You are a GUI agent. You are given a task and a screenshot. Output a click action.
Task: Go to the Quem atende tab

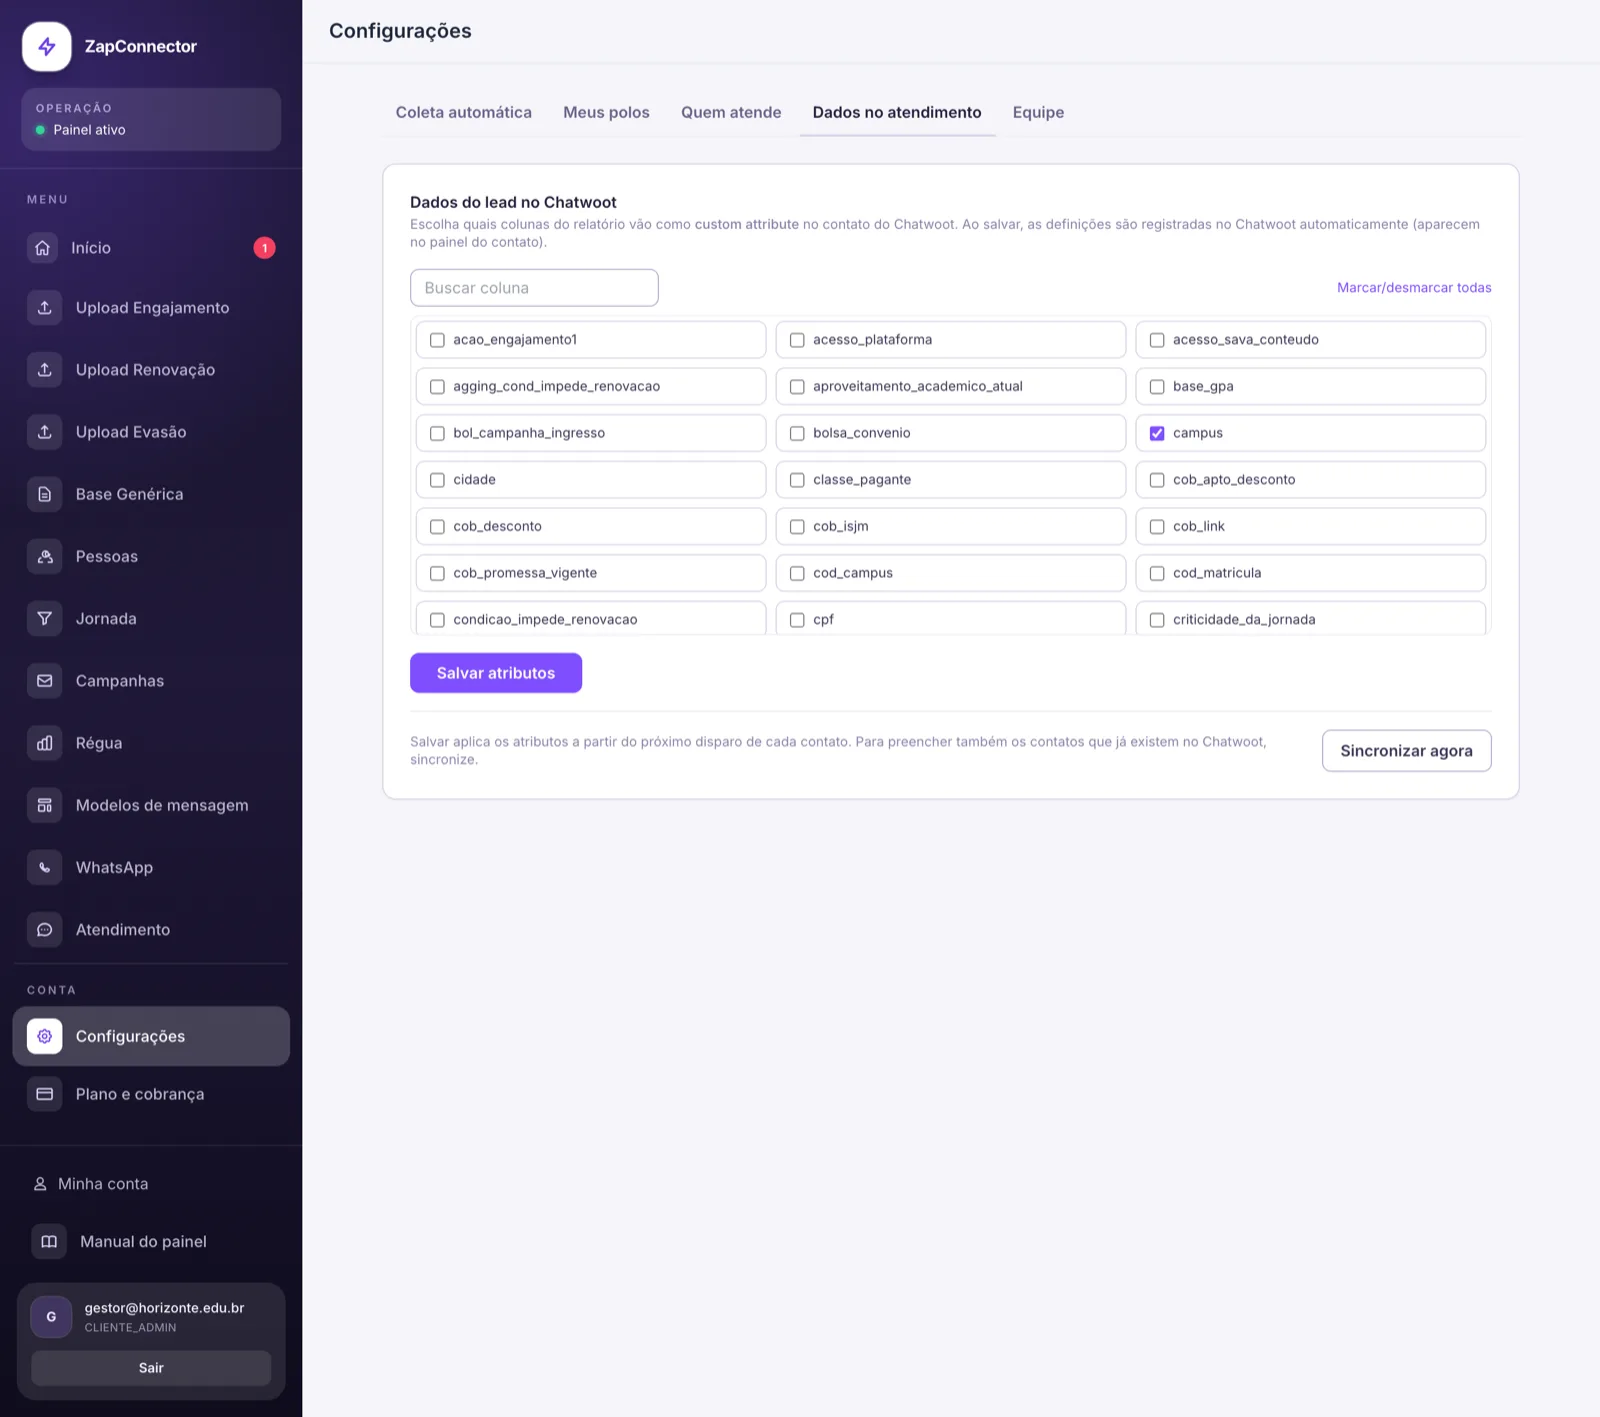click(731, 112)
